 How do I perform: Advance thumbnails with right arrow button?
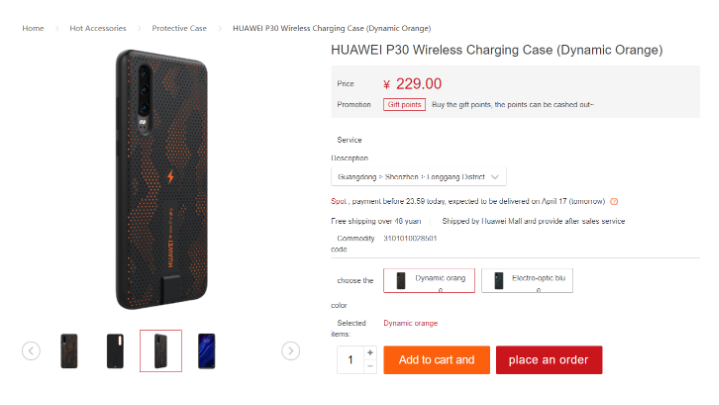pos(291,351)
